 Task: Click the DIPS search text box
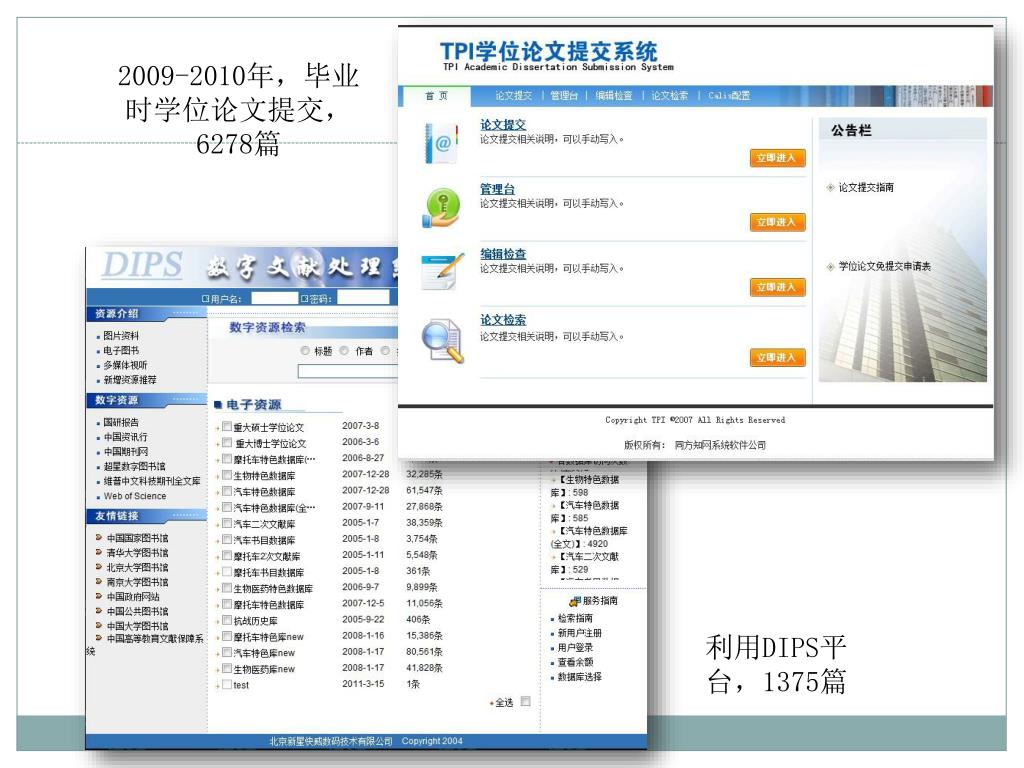coord(347,372)
